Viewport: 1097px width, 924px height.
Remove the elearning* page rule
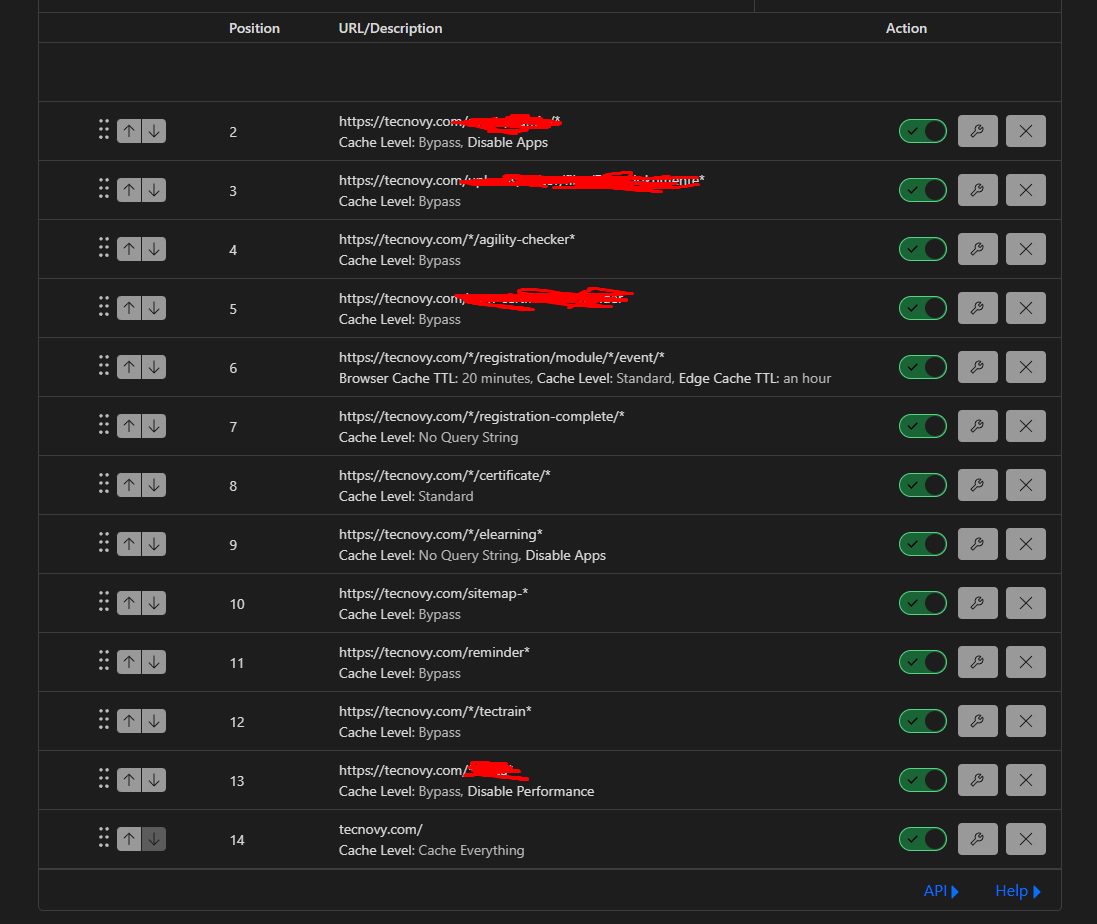coord(1026,543)
